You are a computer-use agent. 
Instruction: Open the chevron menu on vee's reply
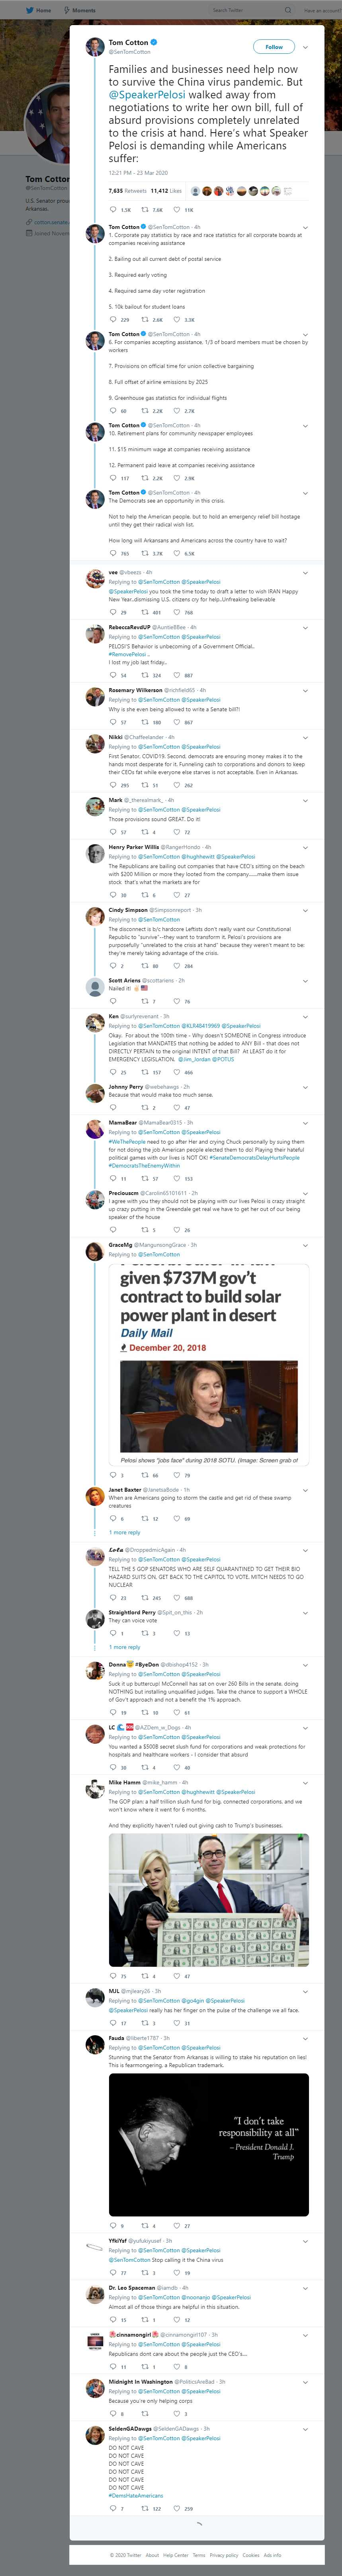coord(305,572)
